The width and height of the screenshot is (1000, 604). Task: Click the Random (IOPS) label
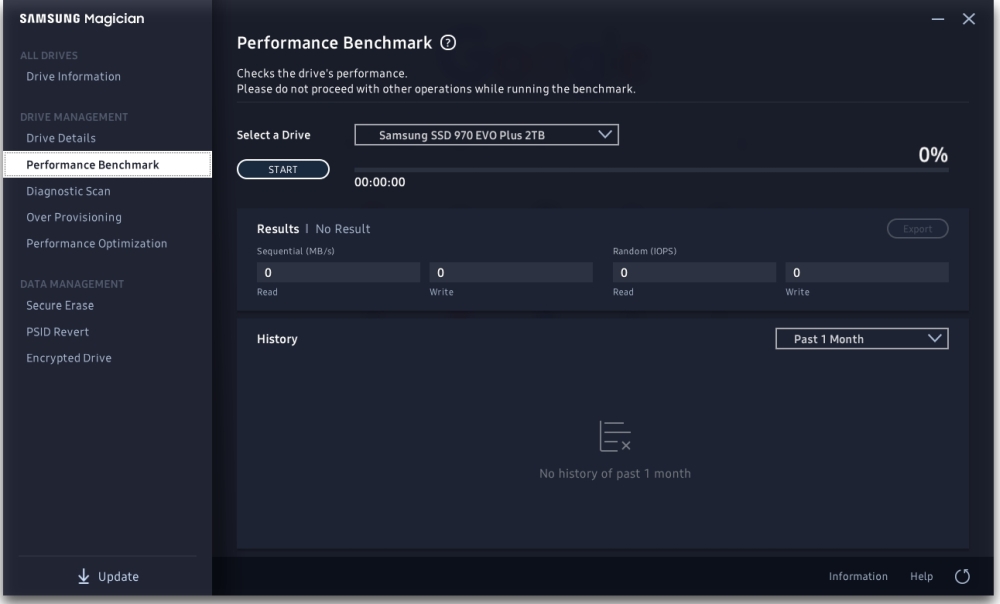coord(644,251)
